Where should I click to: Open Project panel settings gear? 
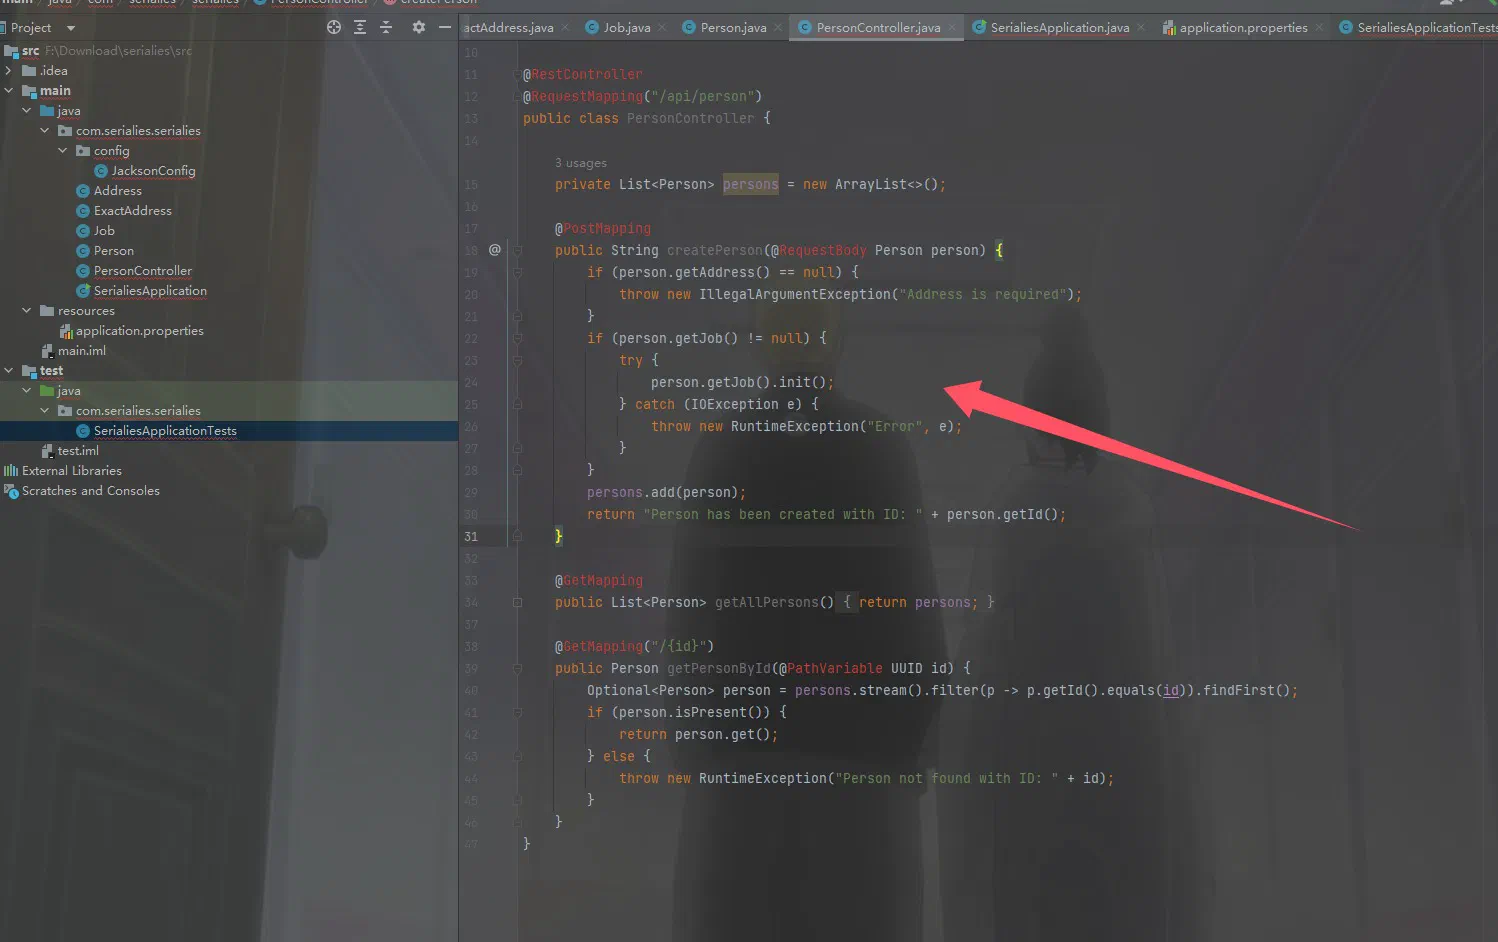pos(418,27)
